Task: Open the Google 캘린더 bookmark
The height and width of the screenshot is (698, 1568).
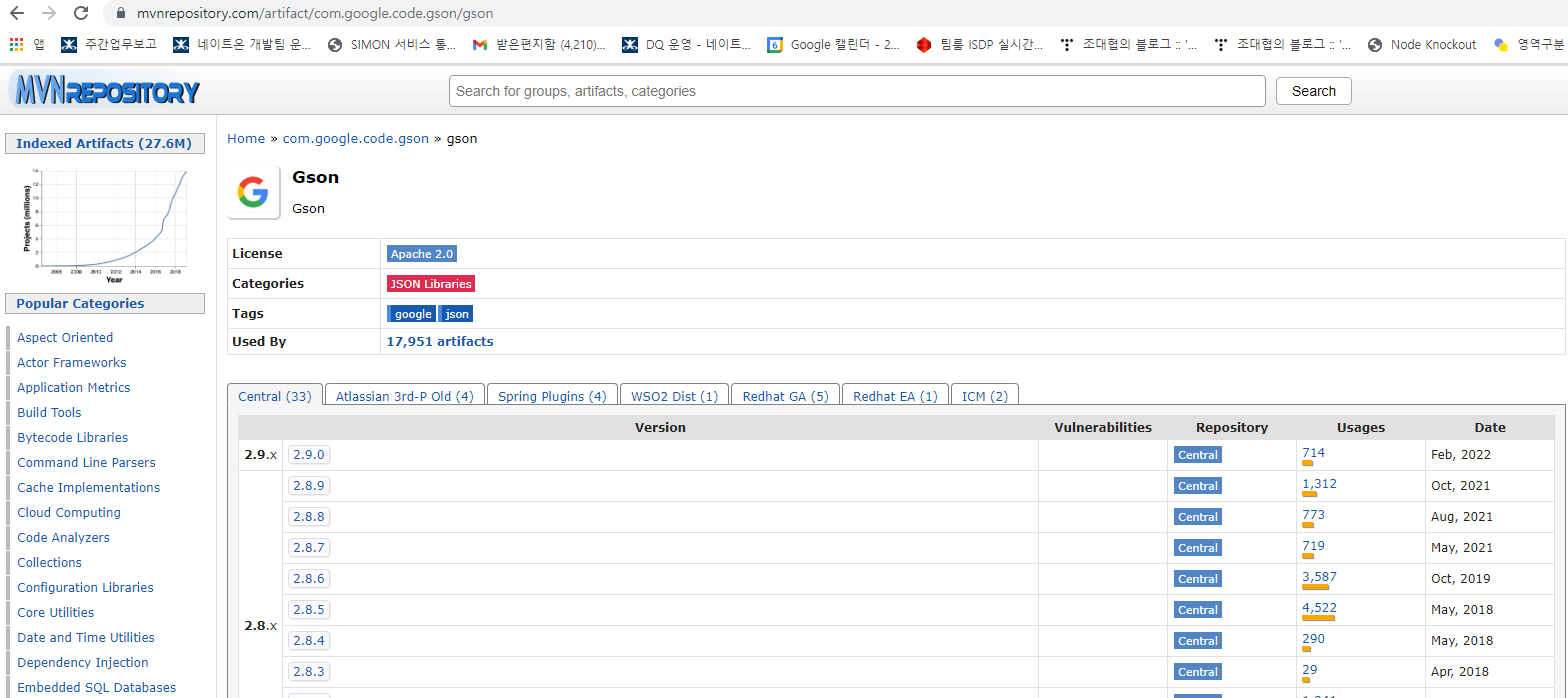Action: 834,44
